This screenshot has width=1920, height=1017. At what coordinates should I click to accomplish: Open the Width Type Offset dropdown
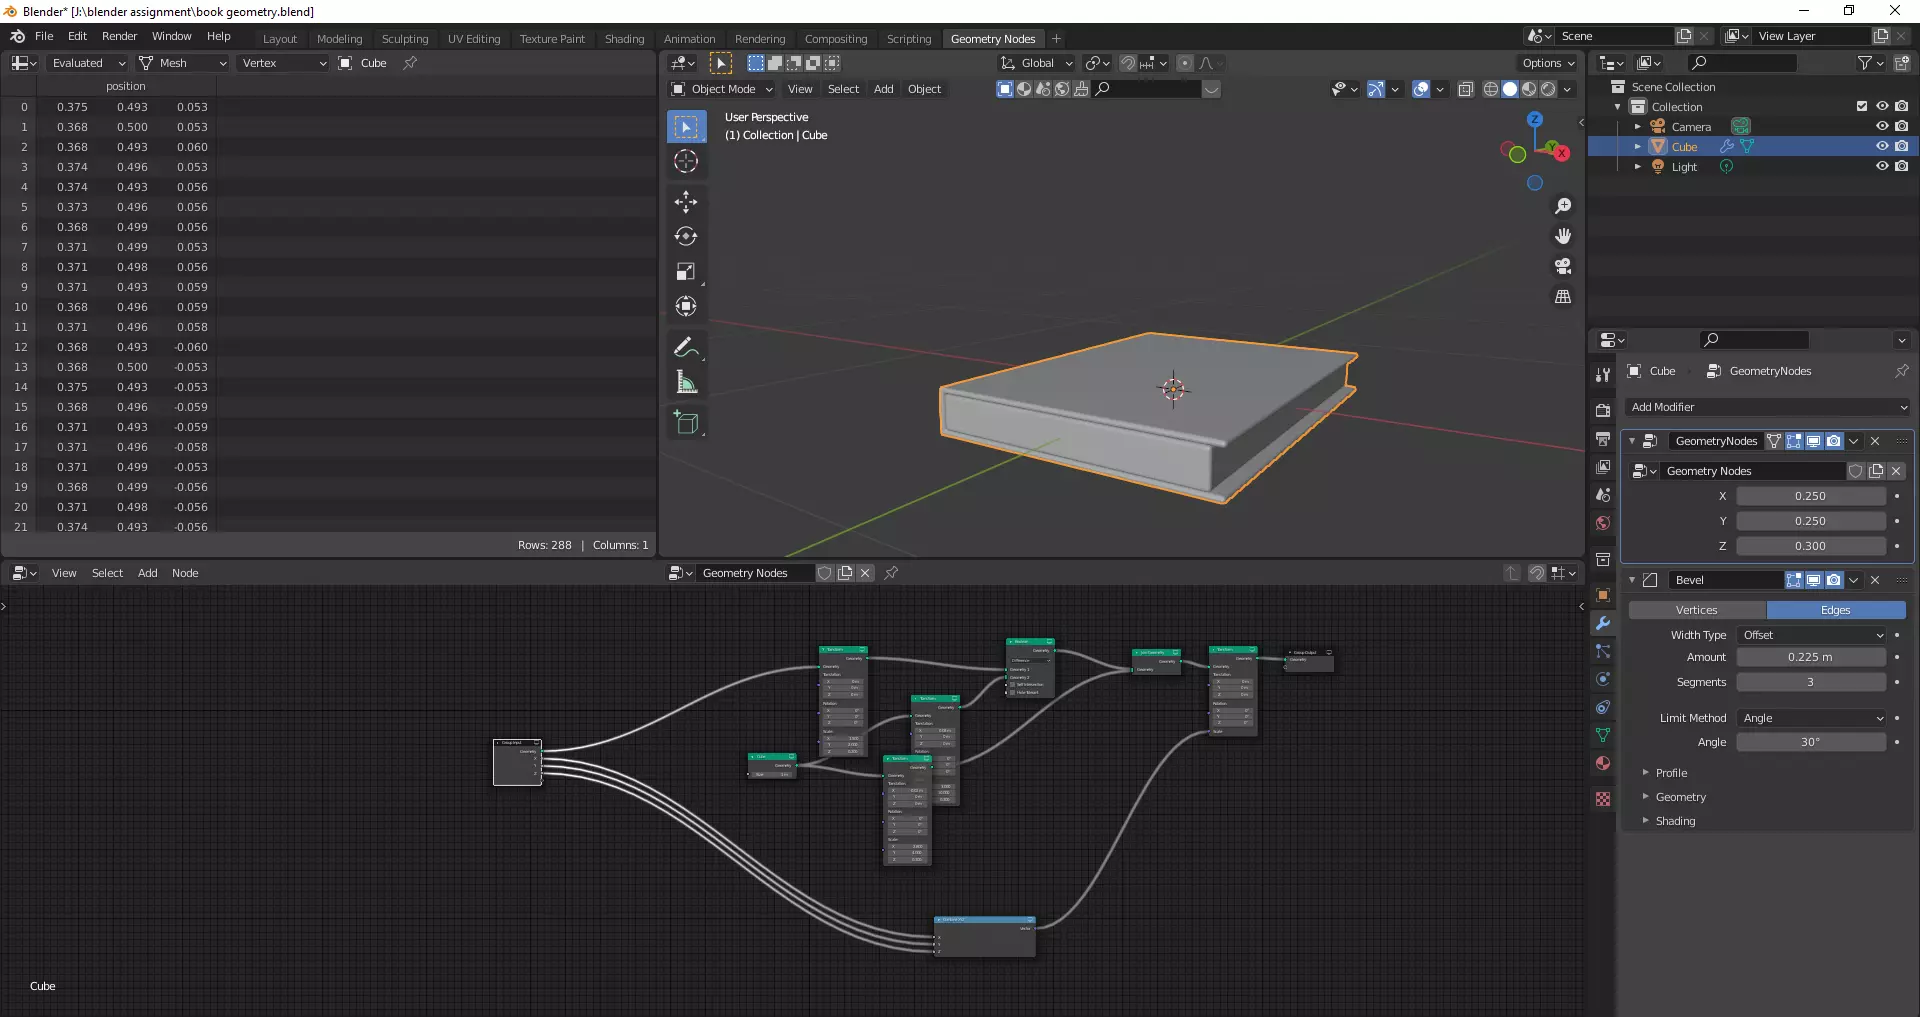1812,635
